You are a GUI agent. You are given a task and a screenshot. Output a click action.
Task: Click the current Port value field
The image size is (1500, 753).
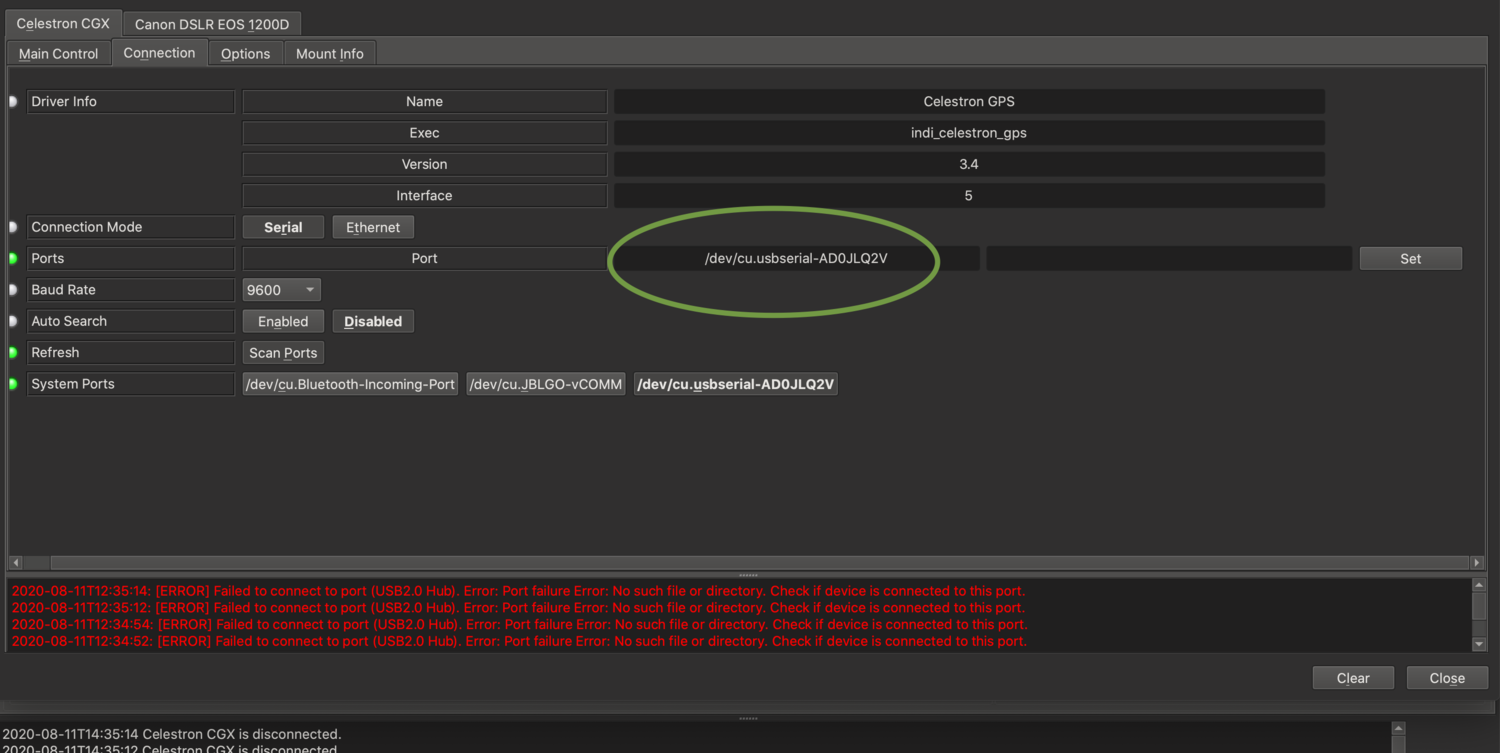(797, 258)
